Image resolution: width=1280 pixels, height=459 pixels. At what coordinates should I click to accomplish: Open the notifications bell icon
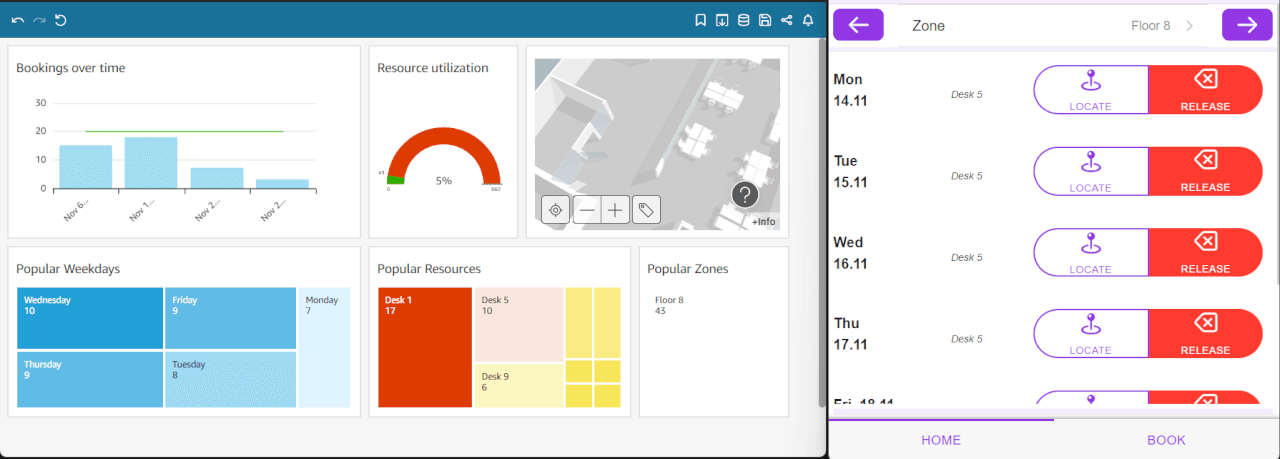tap(808, 20)
